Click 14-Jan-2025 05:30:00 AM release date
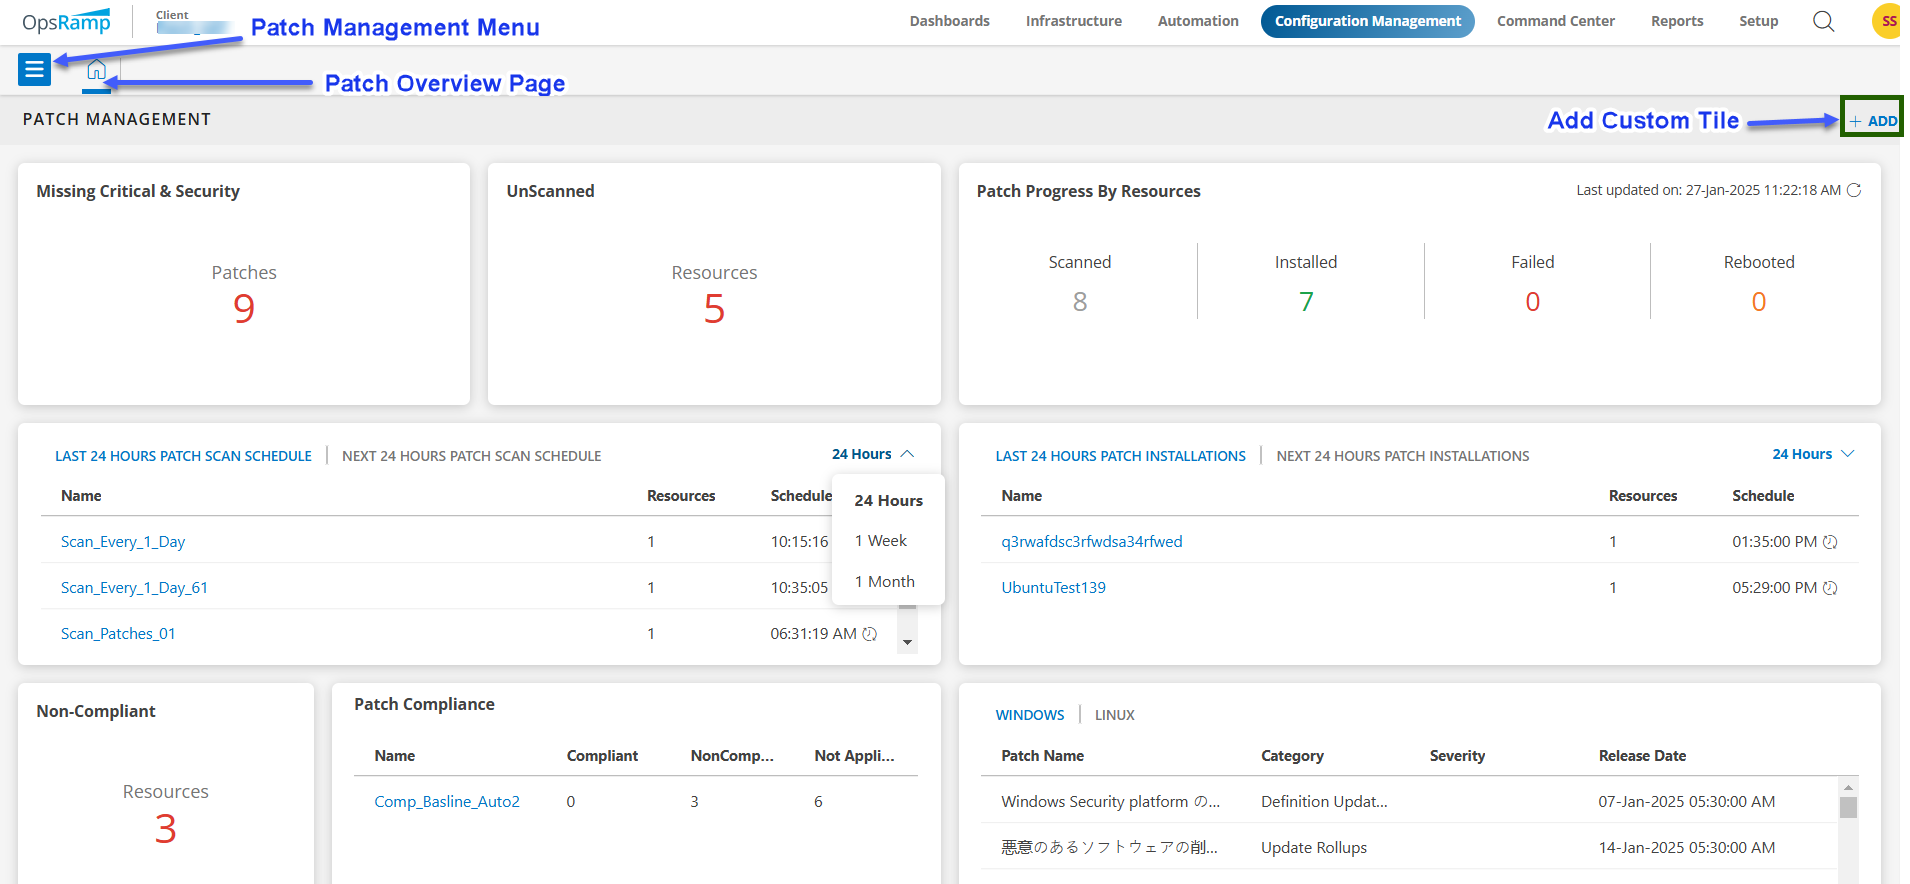 [1686, 848]
